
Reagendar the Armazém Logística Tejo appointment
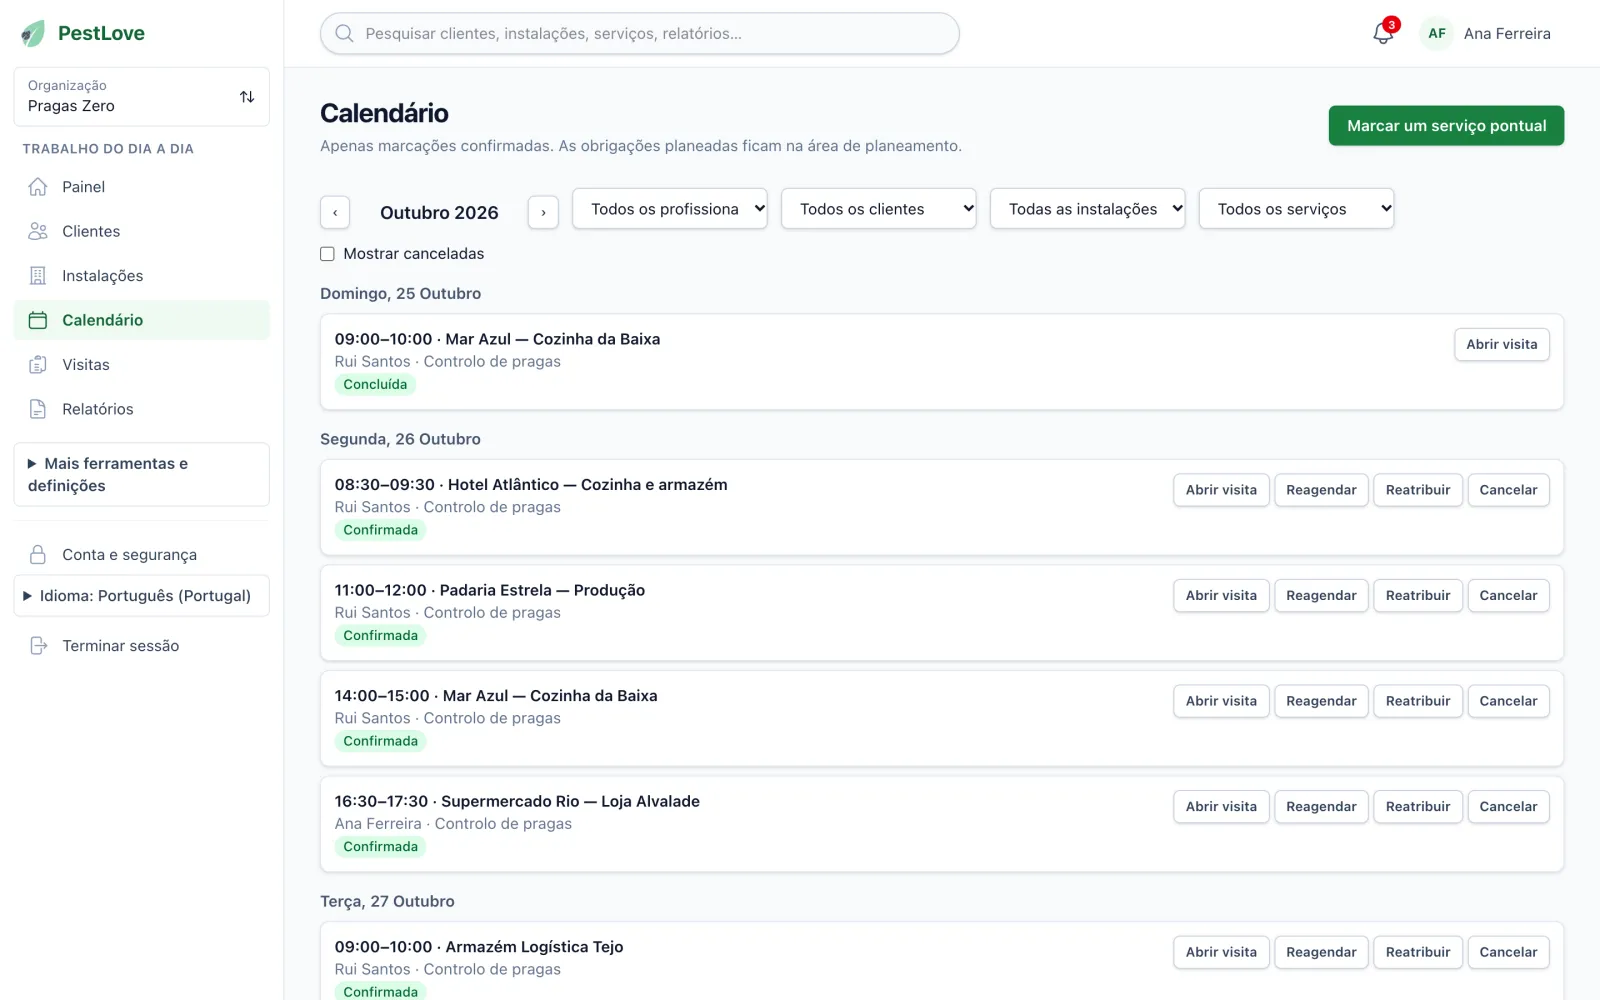coord(1321,952)
